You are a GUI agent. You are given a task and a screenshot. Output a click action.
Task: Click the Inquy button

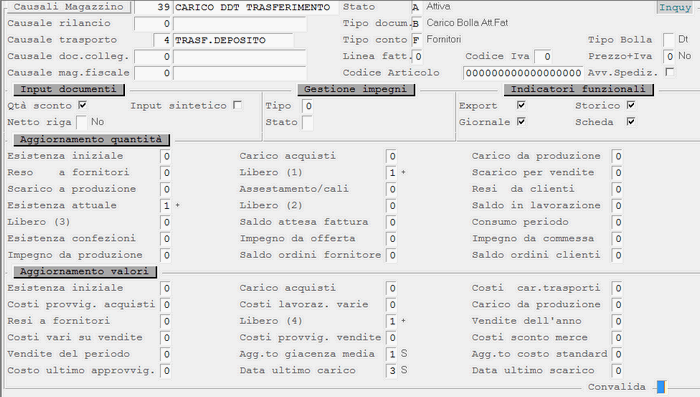tap(675, 8)
